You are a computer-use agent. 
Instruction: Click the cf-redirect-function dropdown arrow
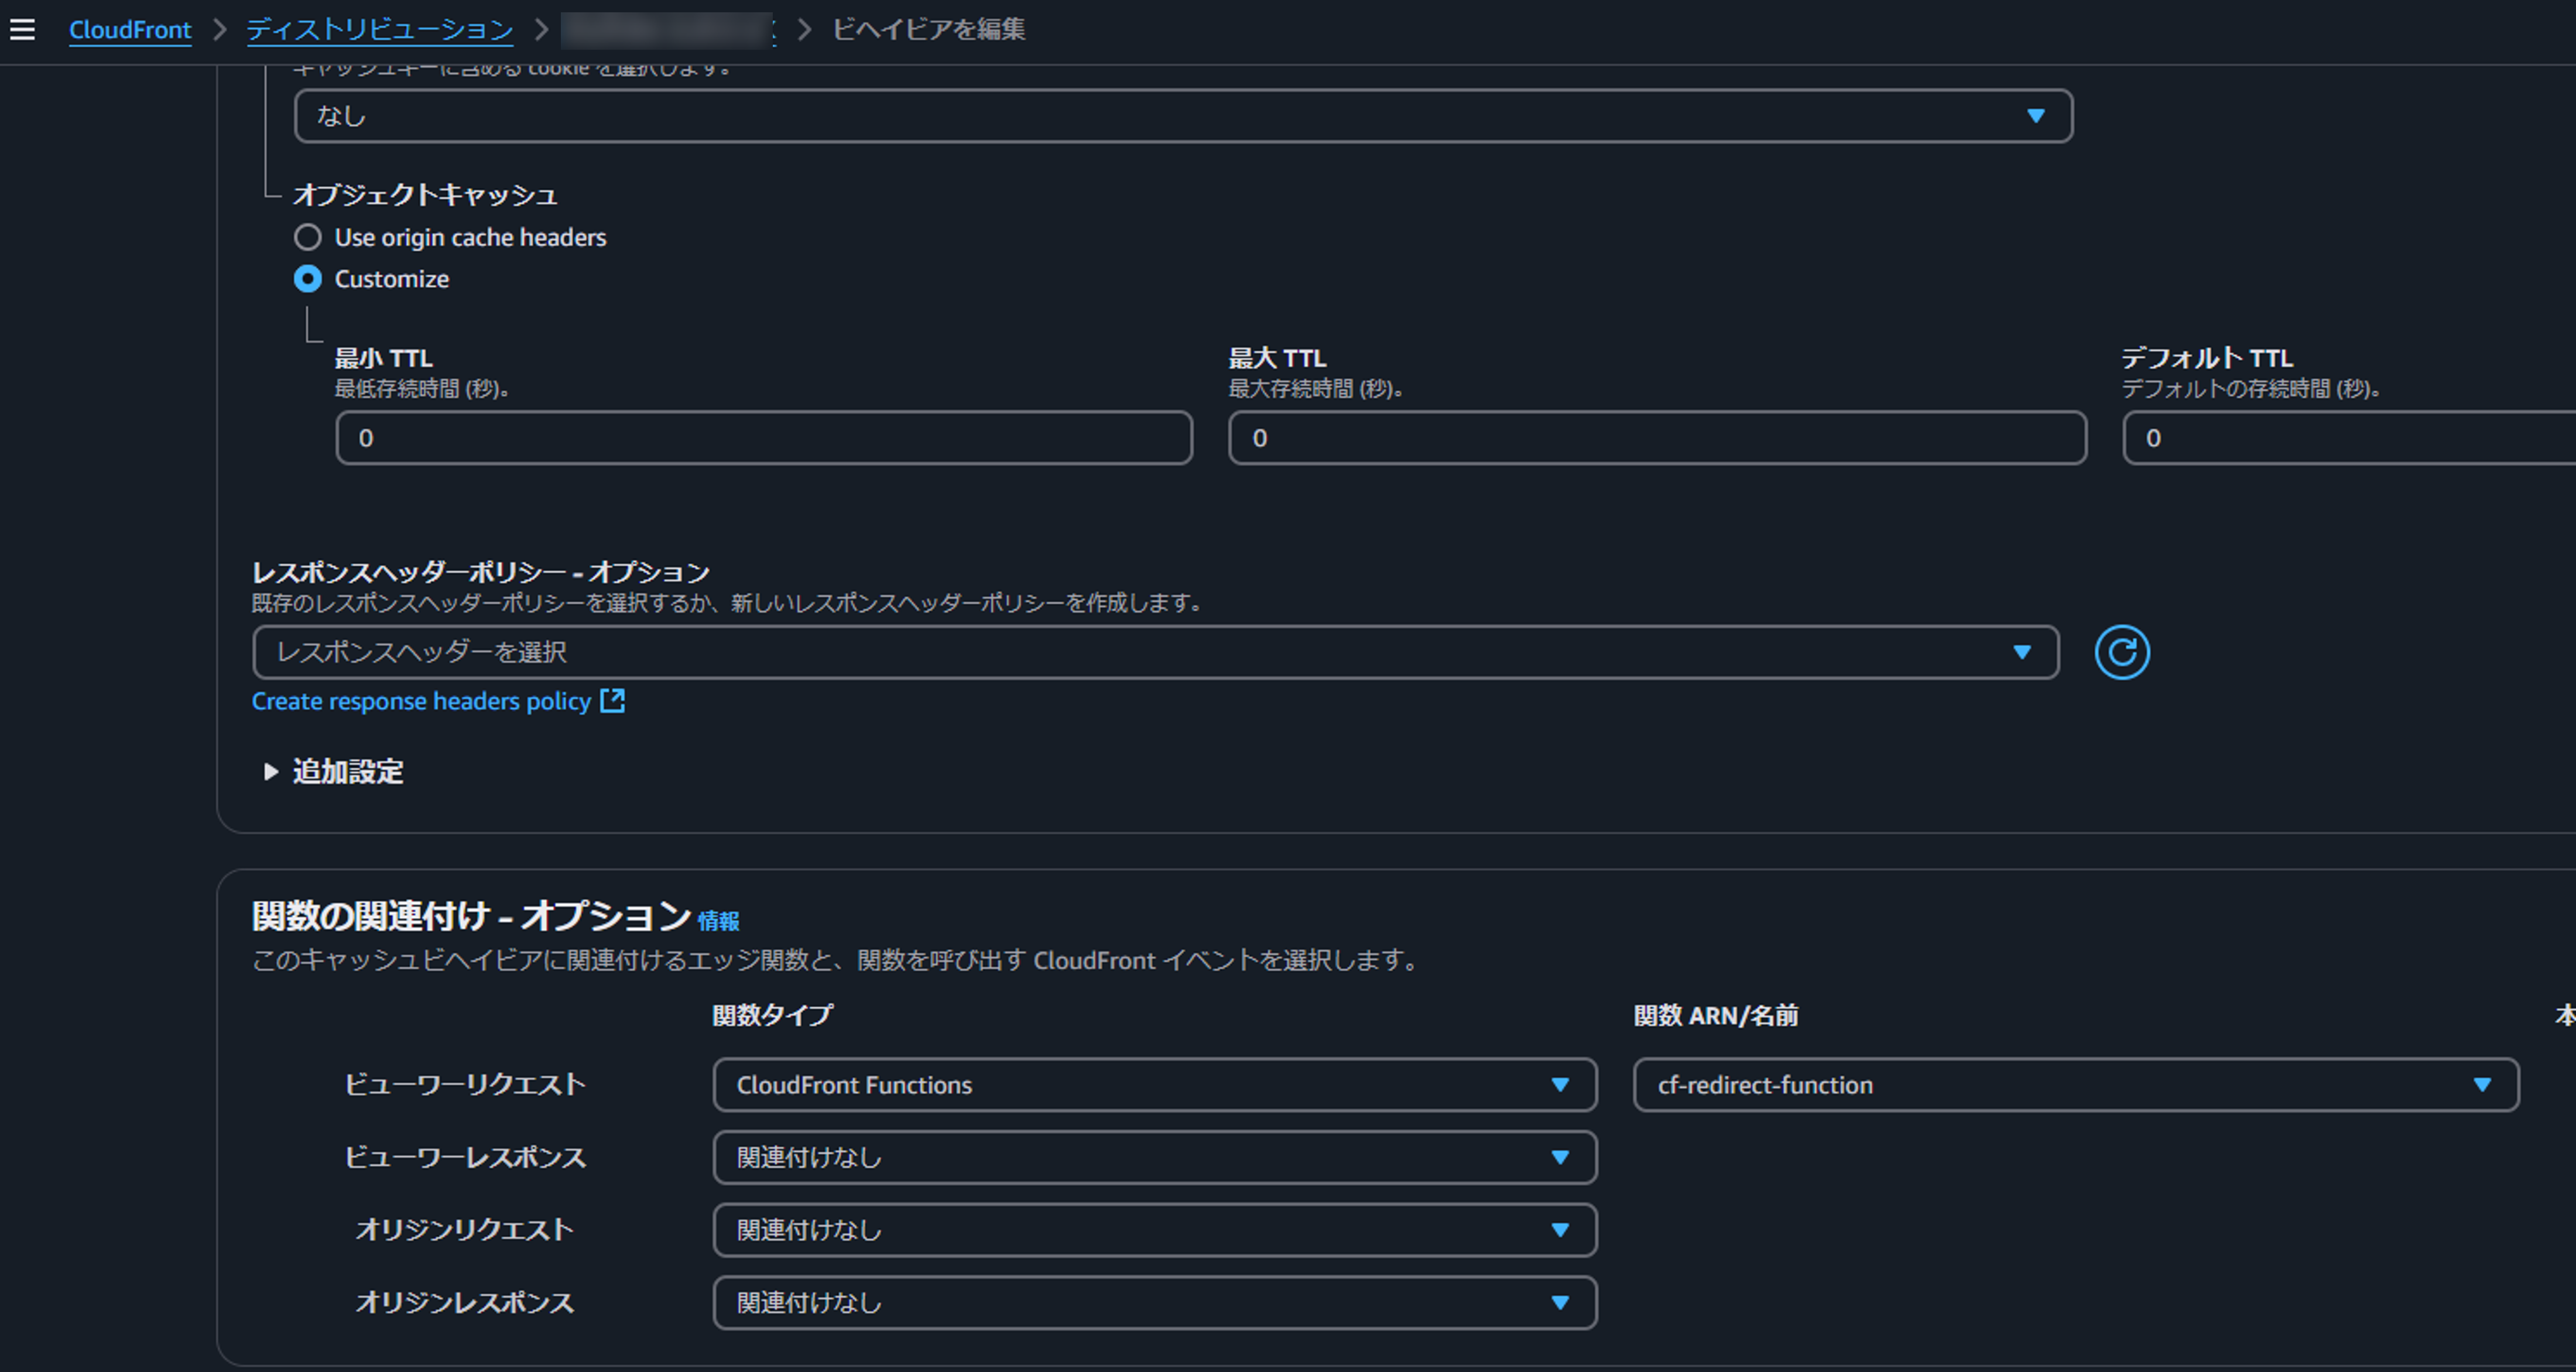pos(2481,1085)
